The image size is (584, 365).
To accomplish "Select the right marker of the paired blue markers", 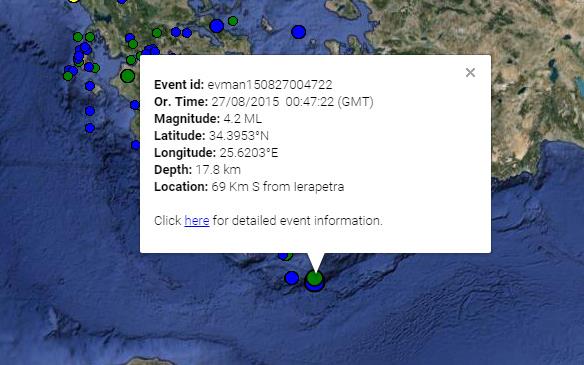I will coord(187,33).
